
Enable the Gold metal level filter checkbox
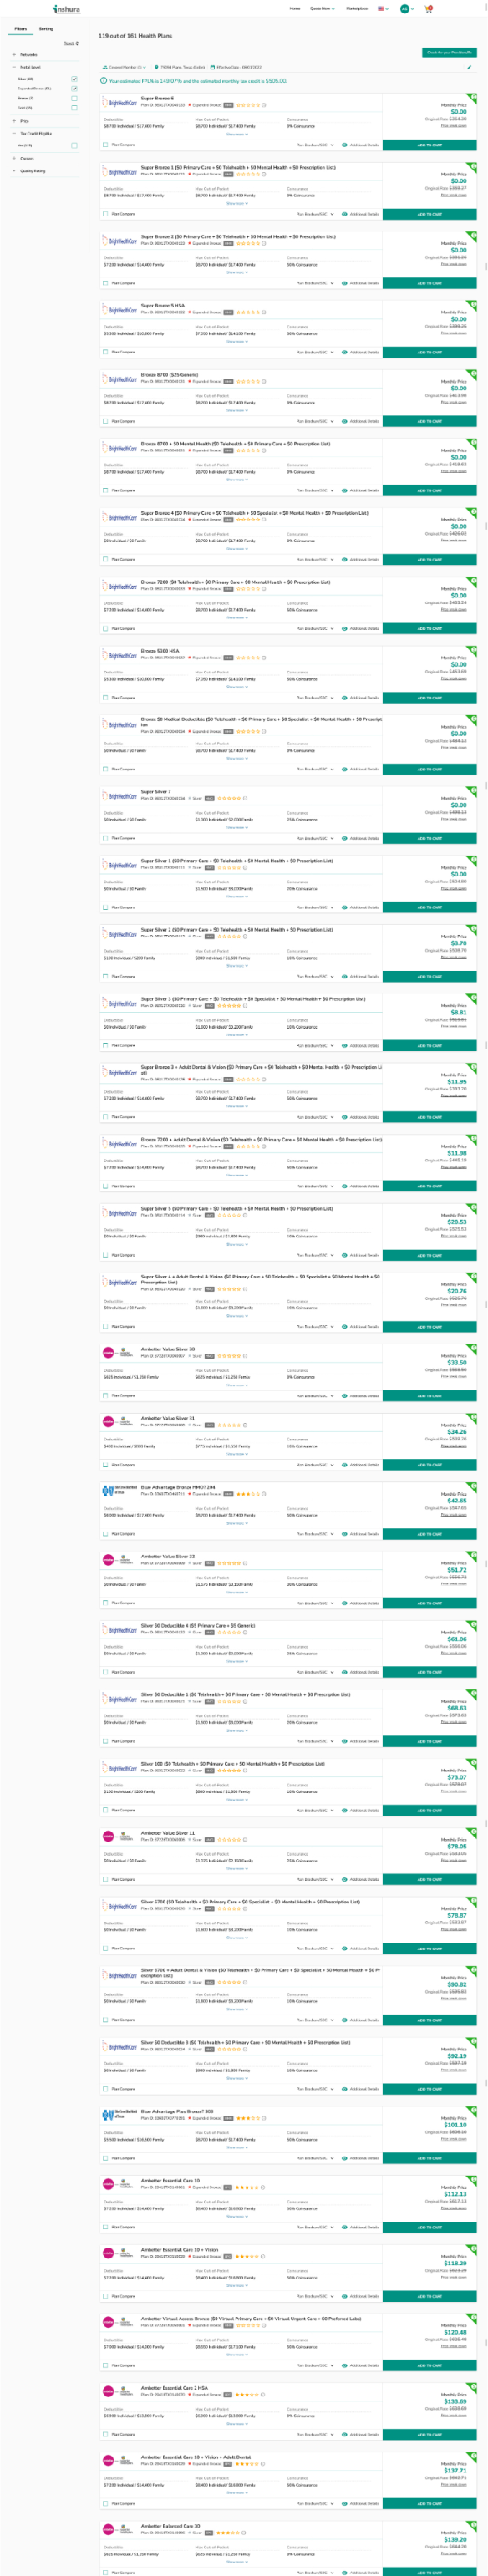74,108
